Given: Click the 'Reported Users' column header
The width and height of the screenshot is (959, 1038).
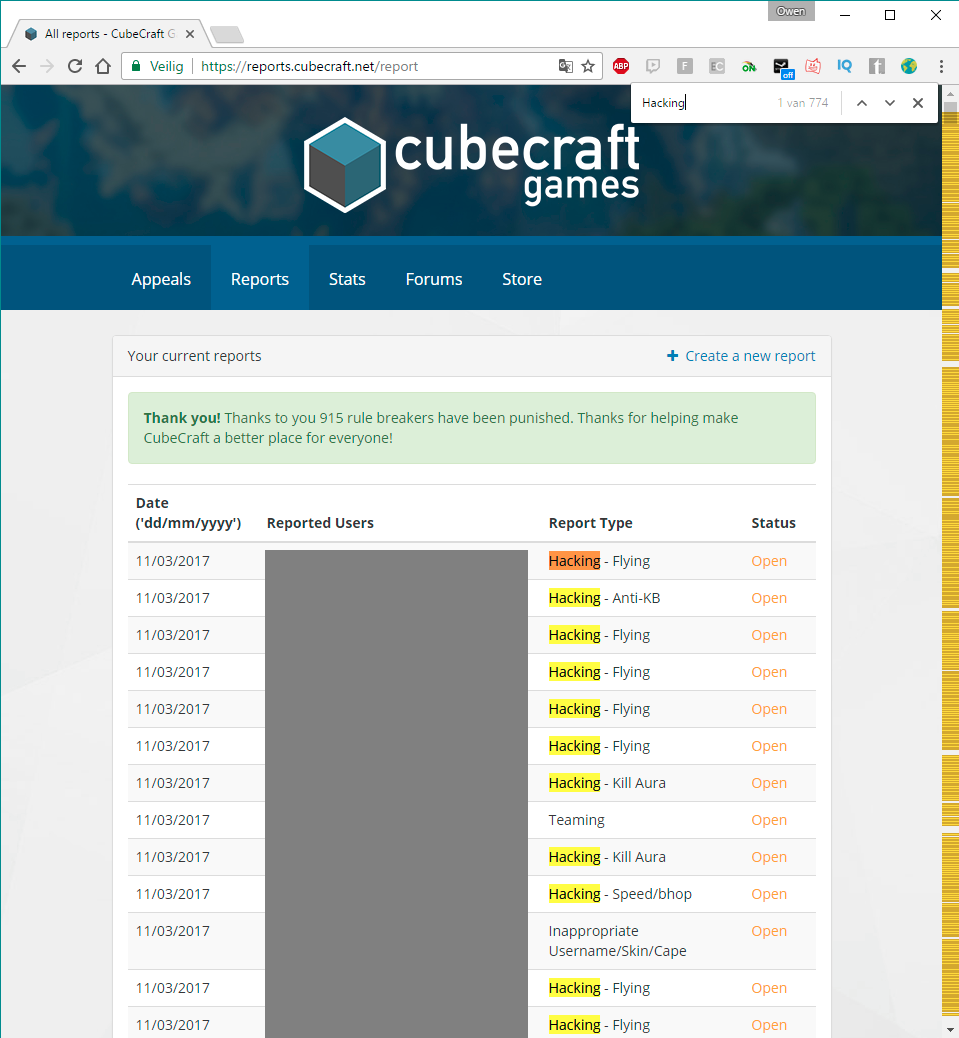Looking at the screenshot, I should [320, 523].
